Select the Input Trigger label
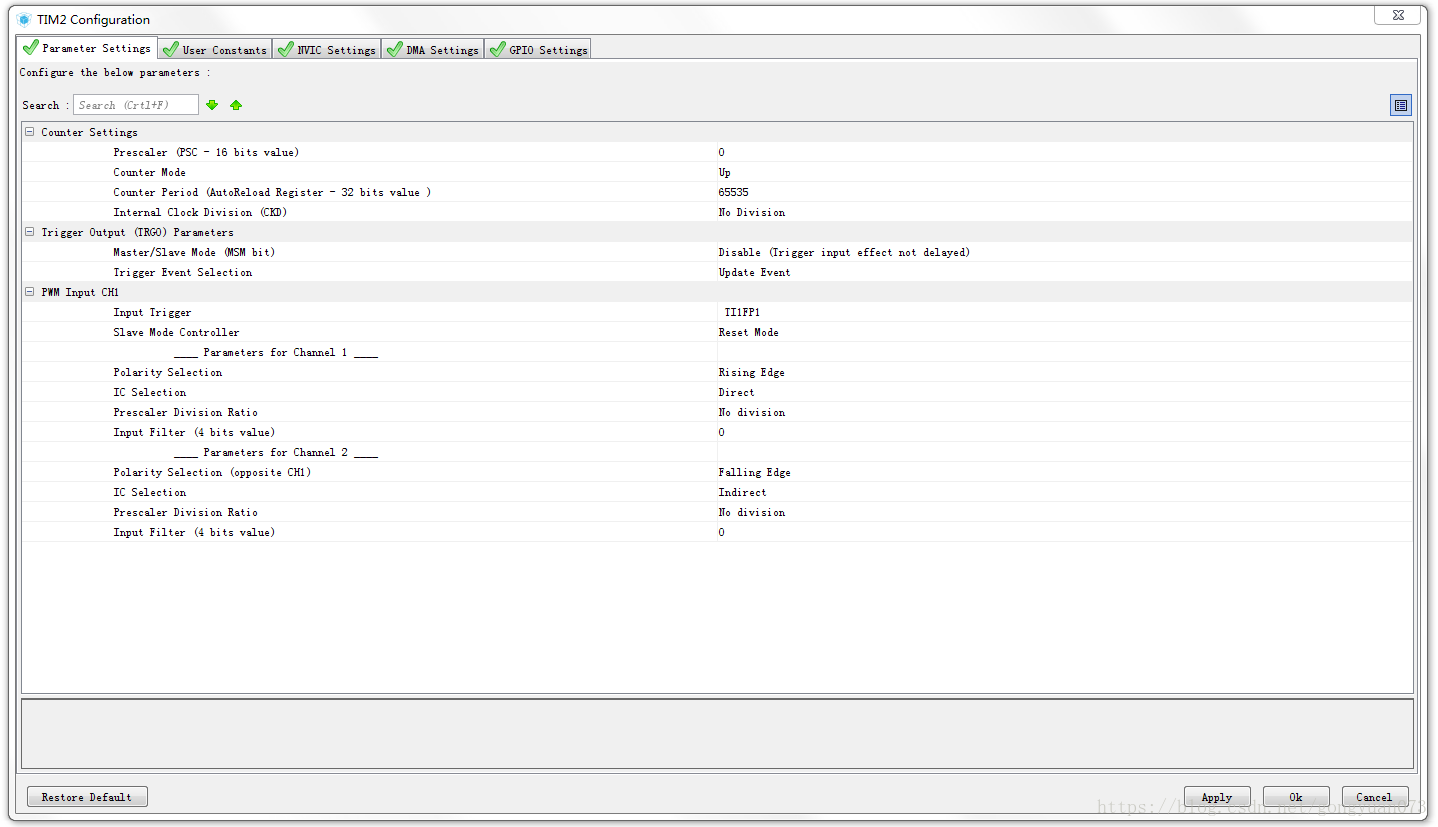The width and height of the screenshot is (1438, 827). [x=152, y=312]
